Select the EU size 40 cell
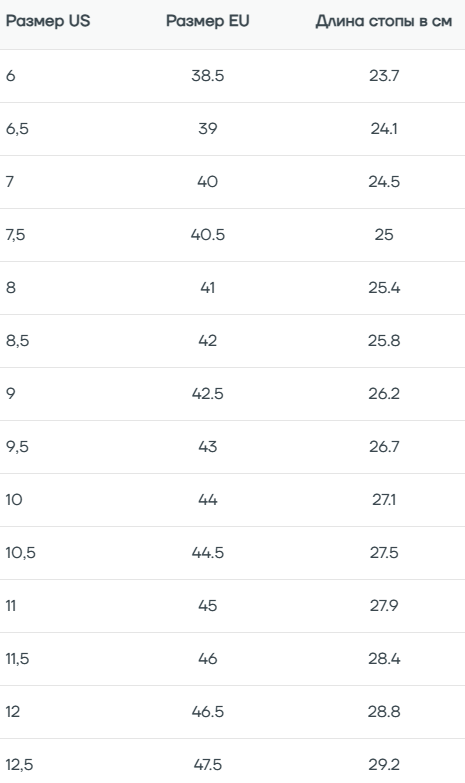 pyautogui.click(x=208, y=182)
